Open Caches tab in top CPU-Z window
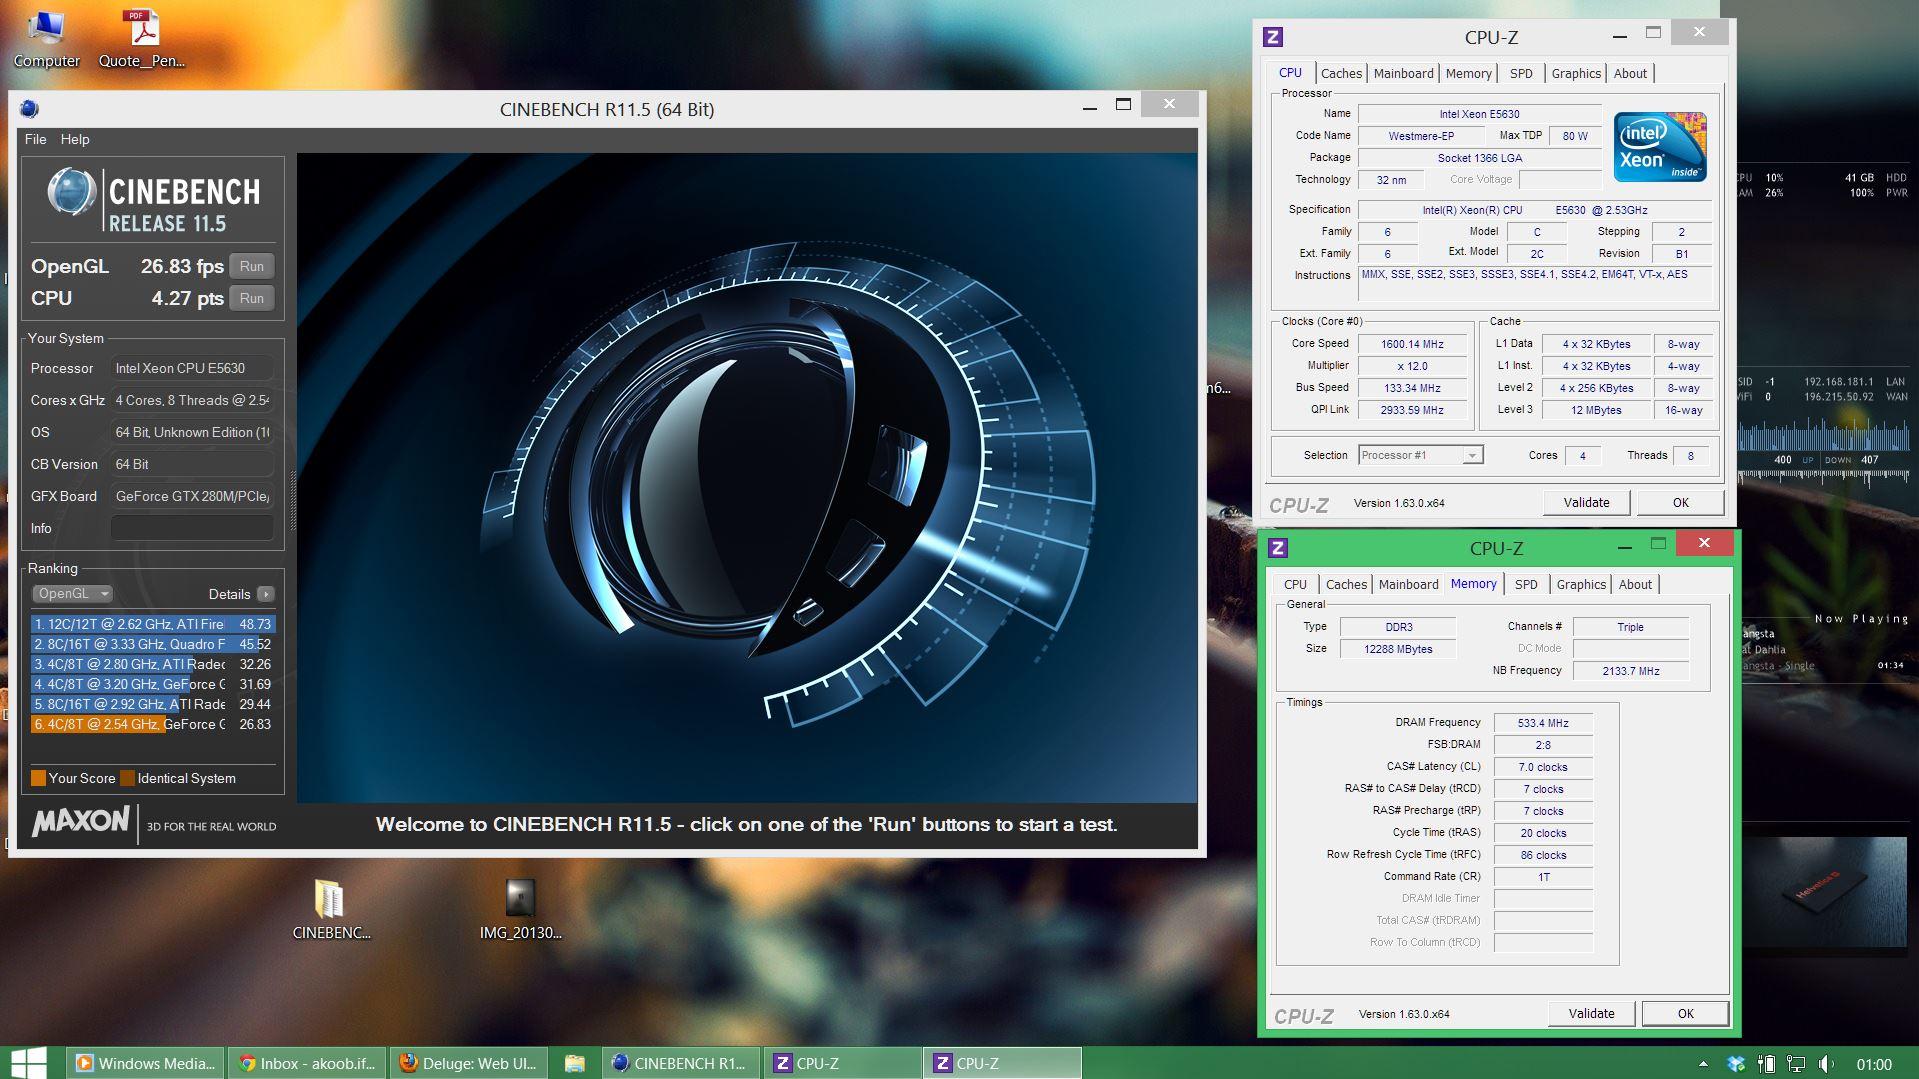The height and width of the screenshot is (1079, 1919). coord(1341,73)
